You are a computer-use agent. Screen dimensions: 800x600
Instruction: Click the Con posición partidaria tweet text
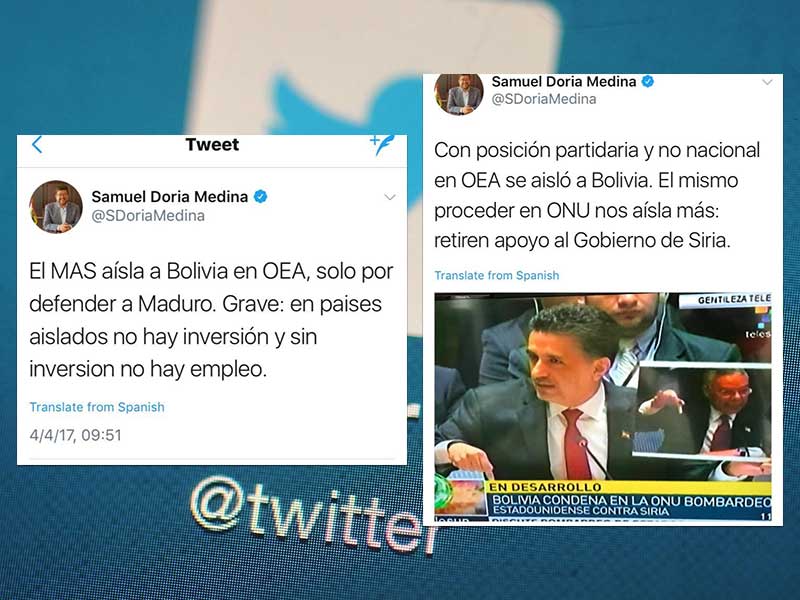point(597,195)
